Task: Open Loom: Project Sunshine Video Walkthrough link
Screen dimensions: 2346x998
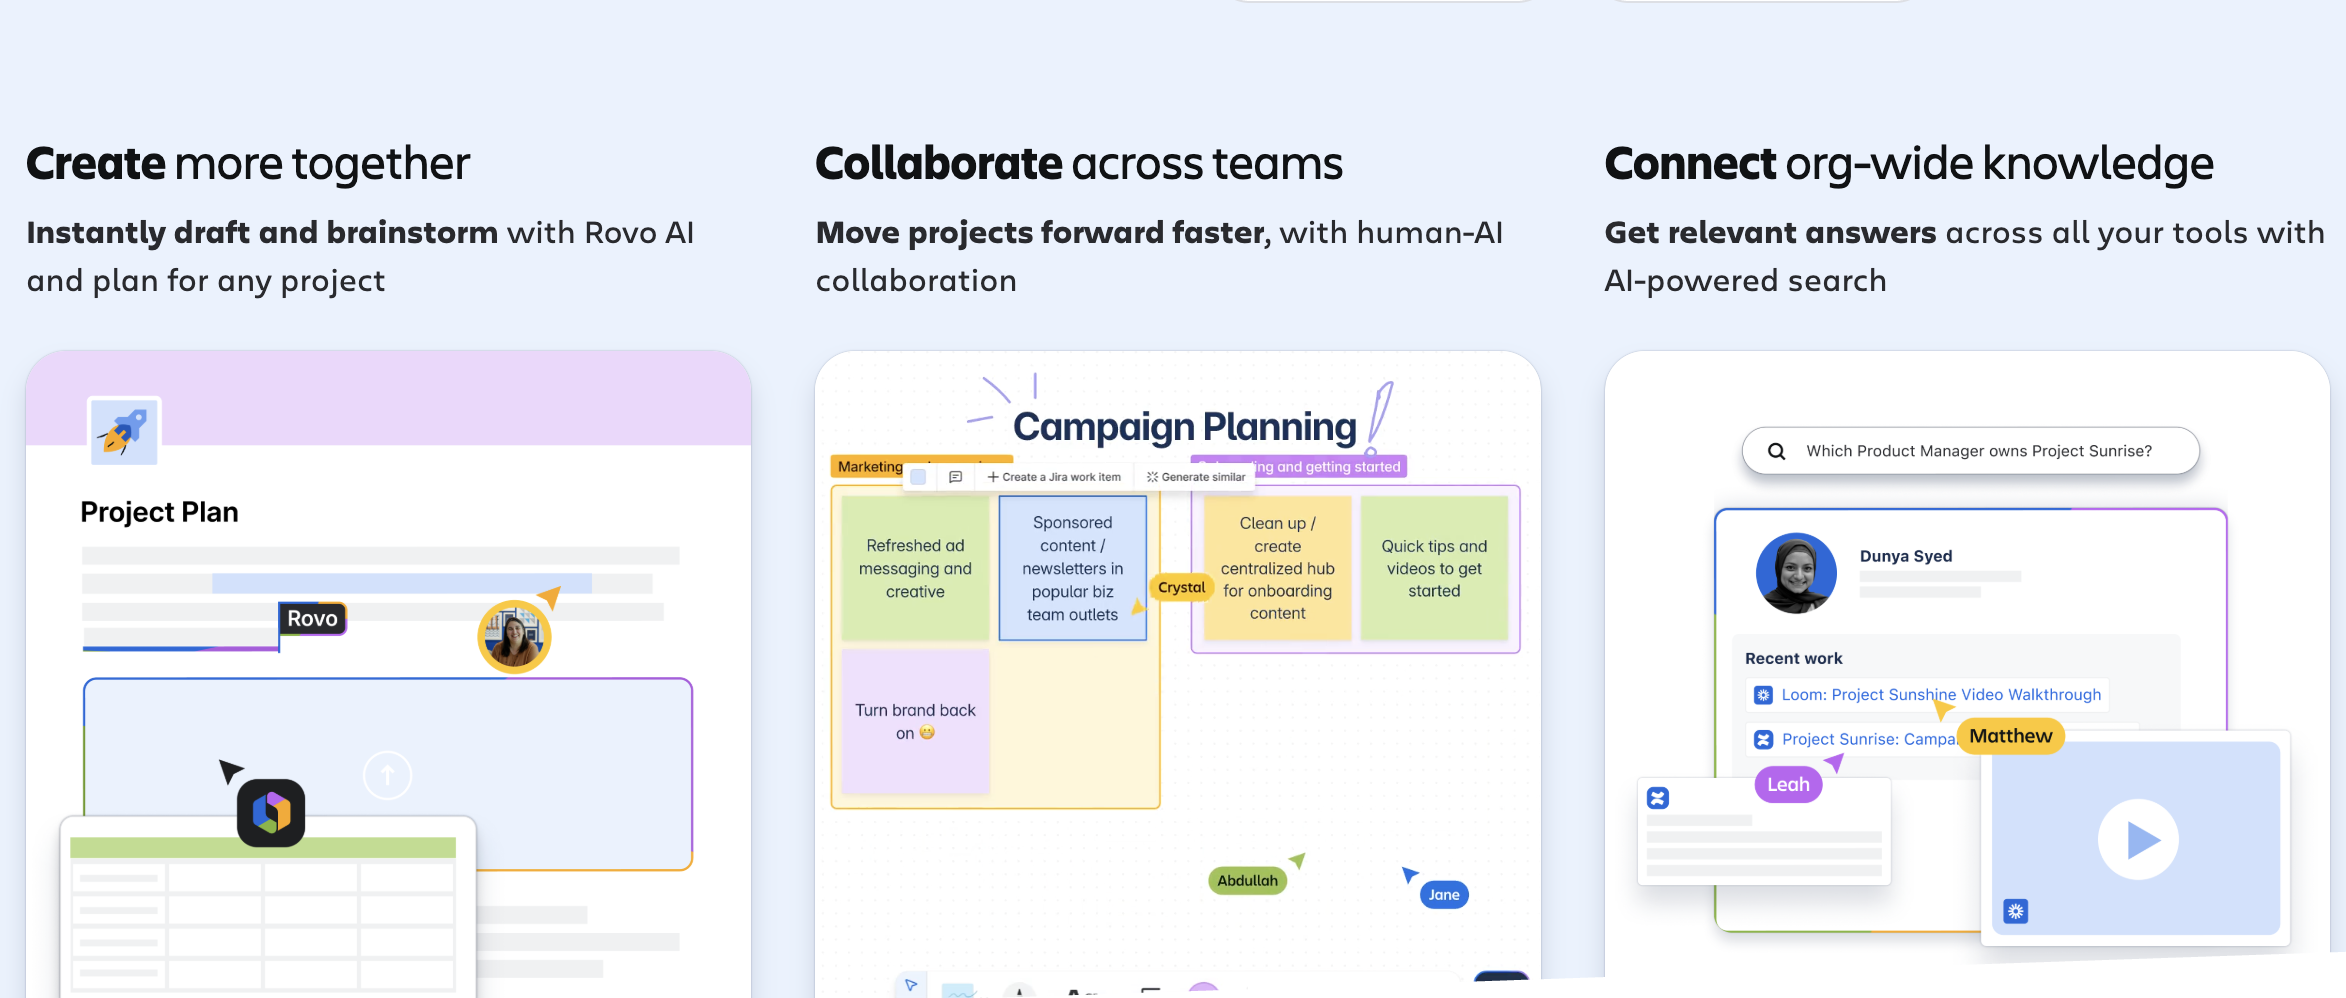Action: 1941,695
